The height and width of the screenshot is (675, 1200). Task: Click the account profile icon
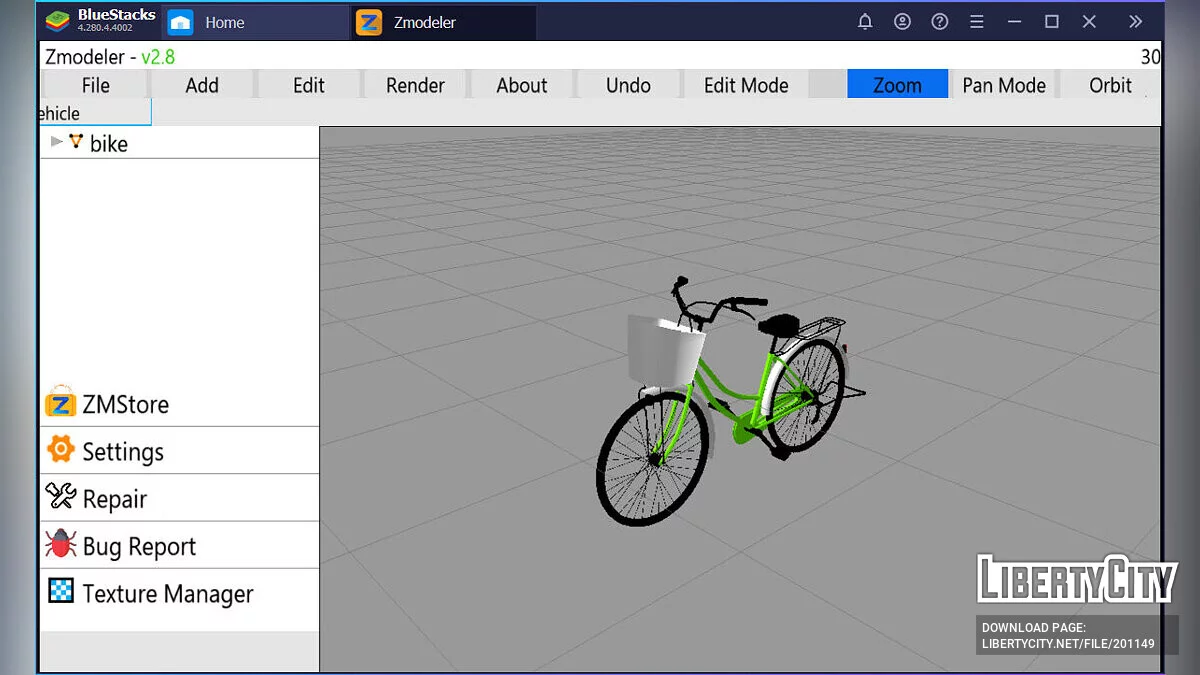click(902, 21)
